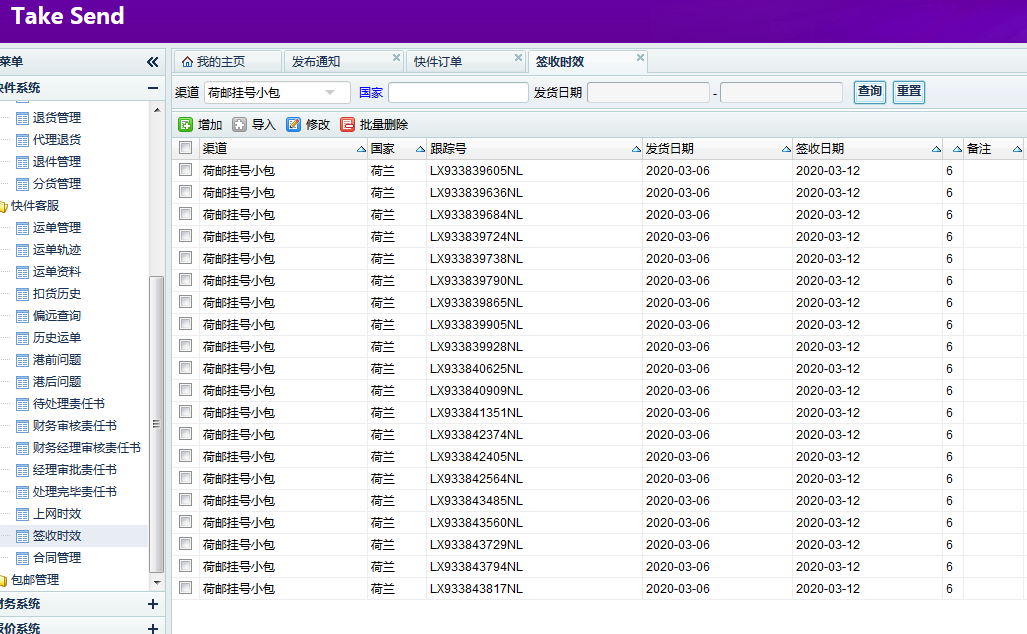Screen dimensions: 1027x634
Task: Collapse the sidebar with the double-chevron
Action: [152, 60]
